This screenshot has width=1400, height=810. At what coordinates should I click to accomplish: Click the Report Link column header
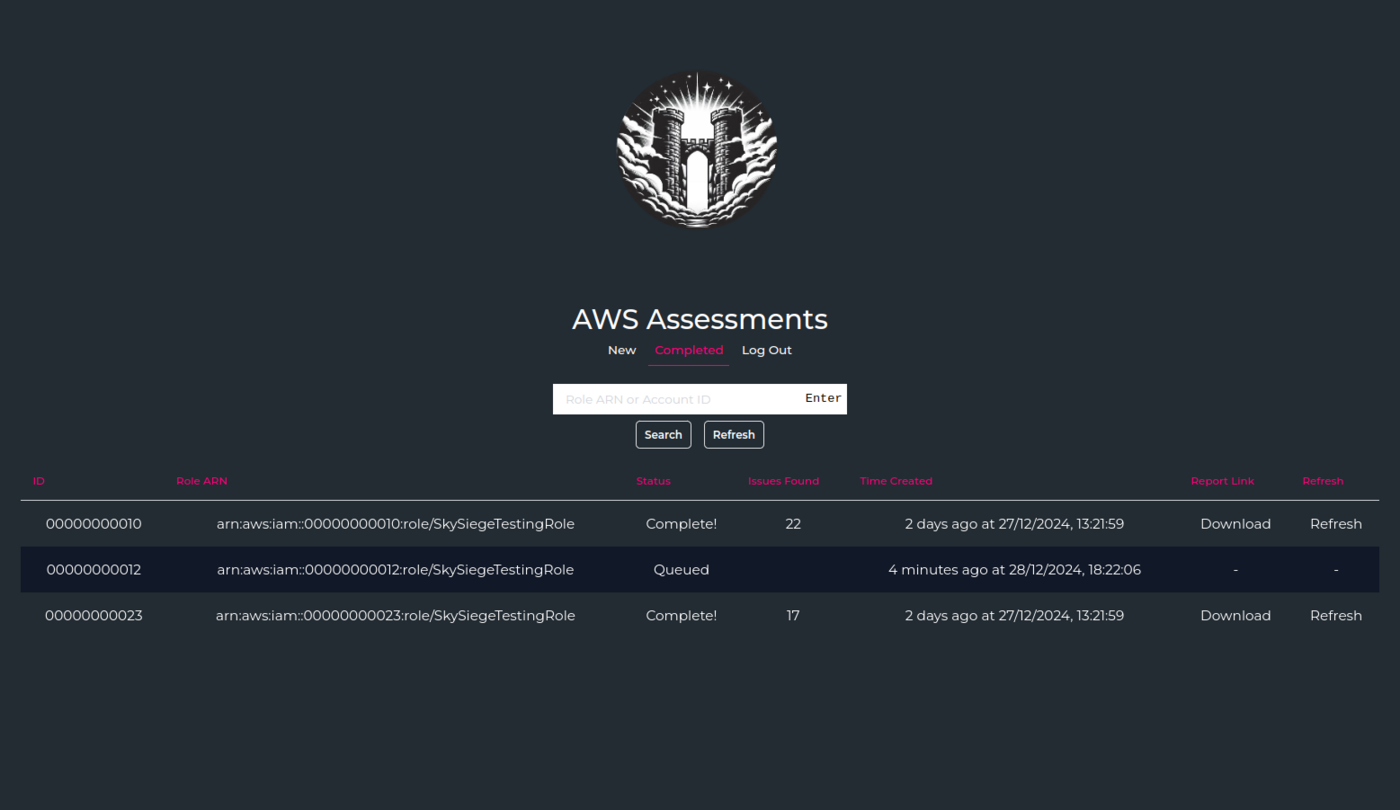[1222, 481]
